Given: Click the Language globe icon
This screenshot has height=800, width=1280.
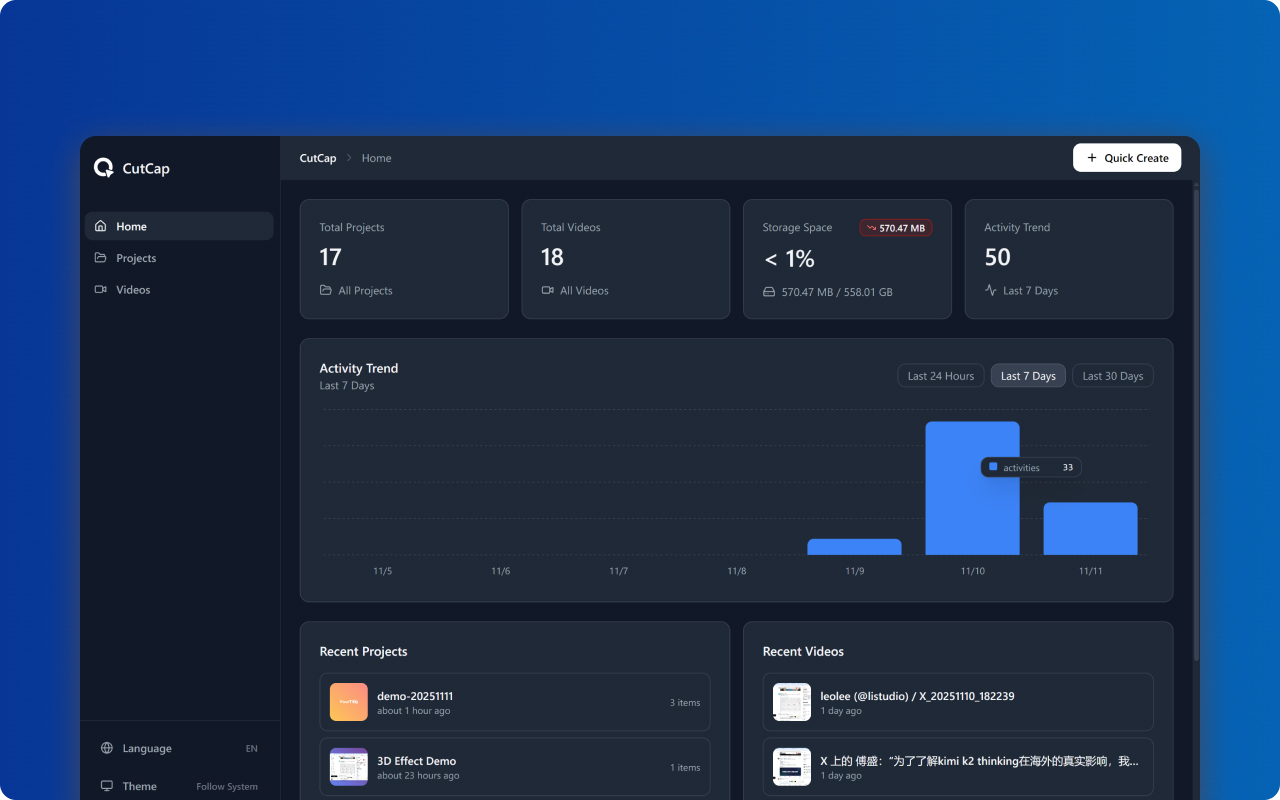Looking at the screenshot, I should pyautogui.click(x=107, y=748).
